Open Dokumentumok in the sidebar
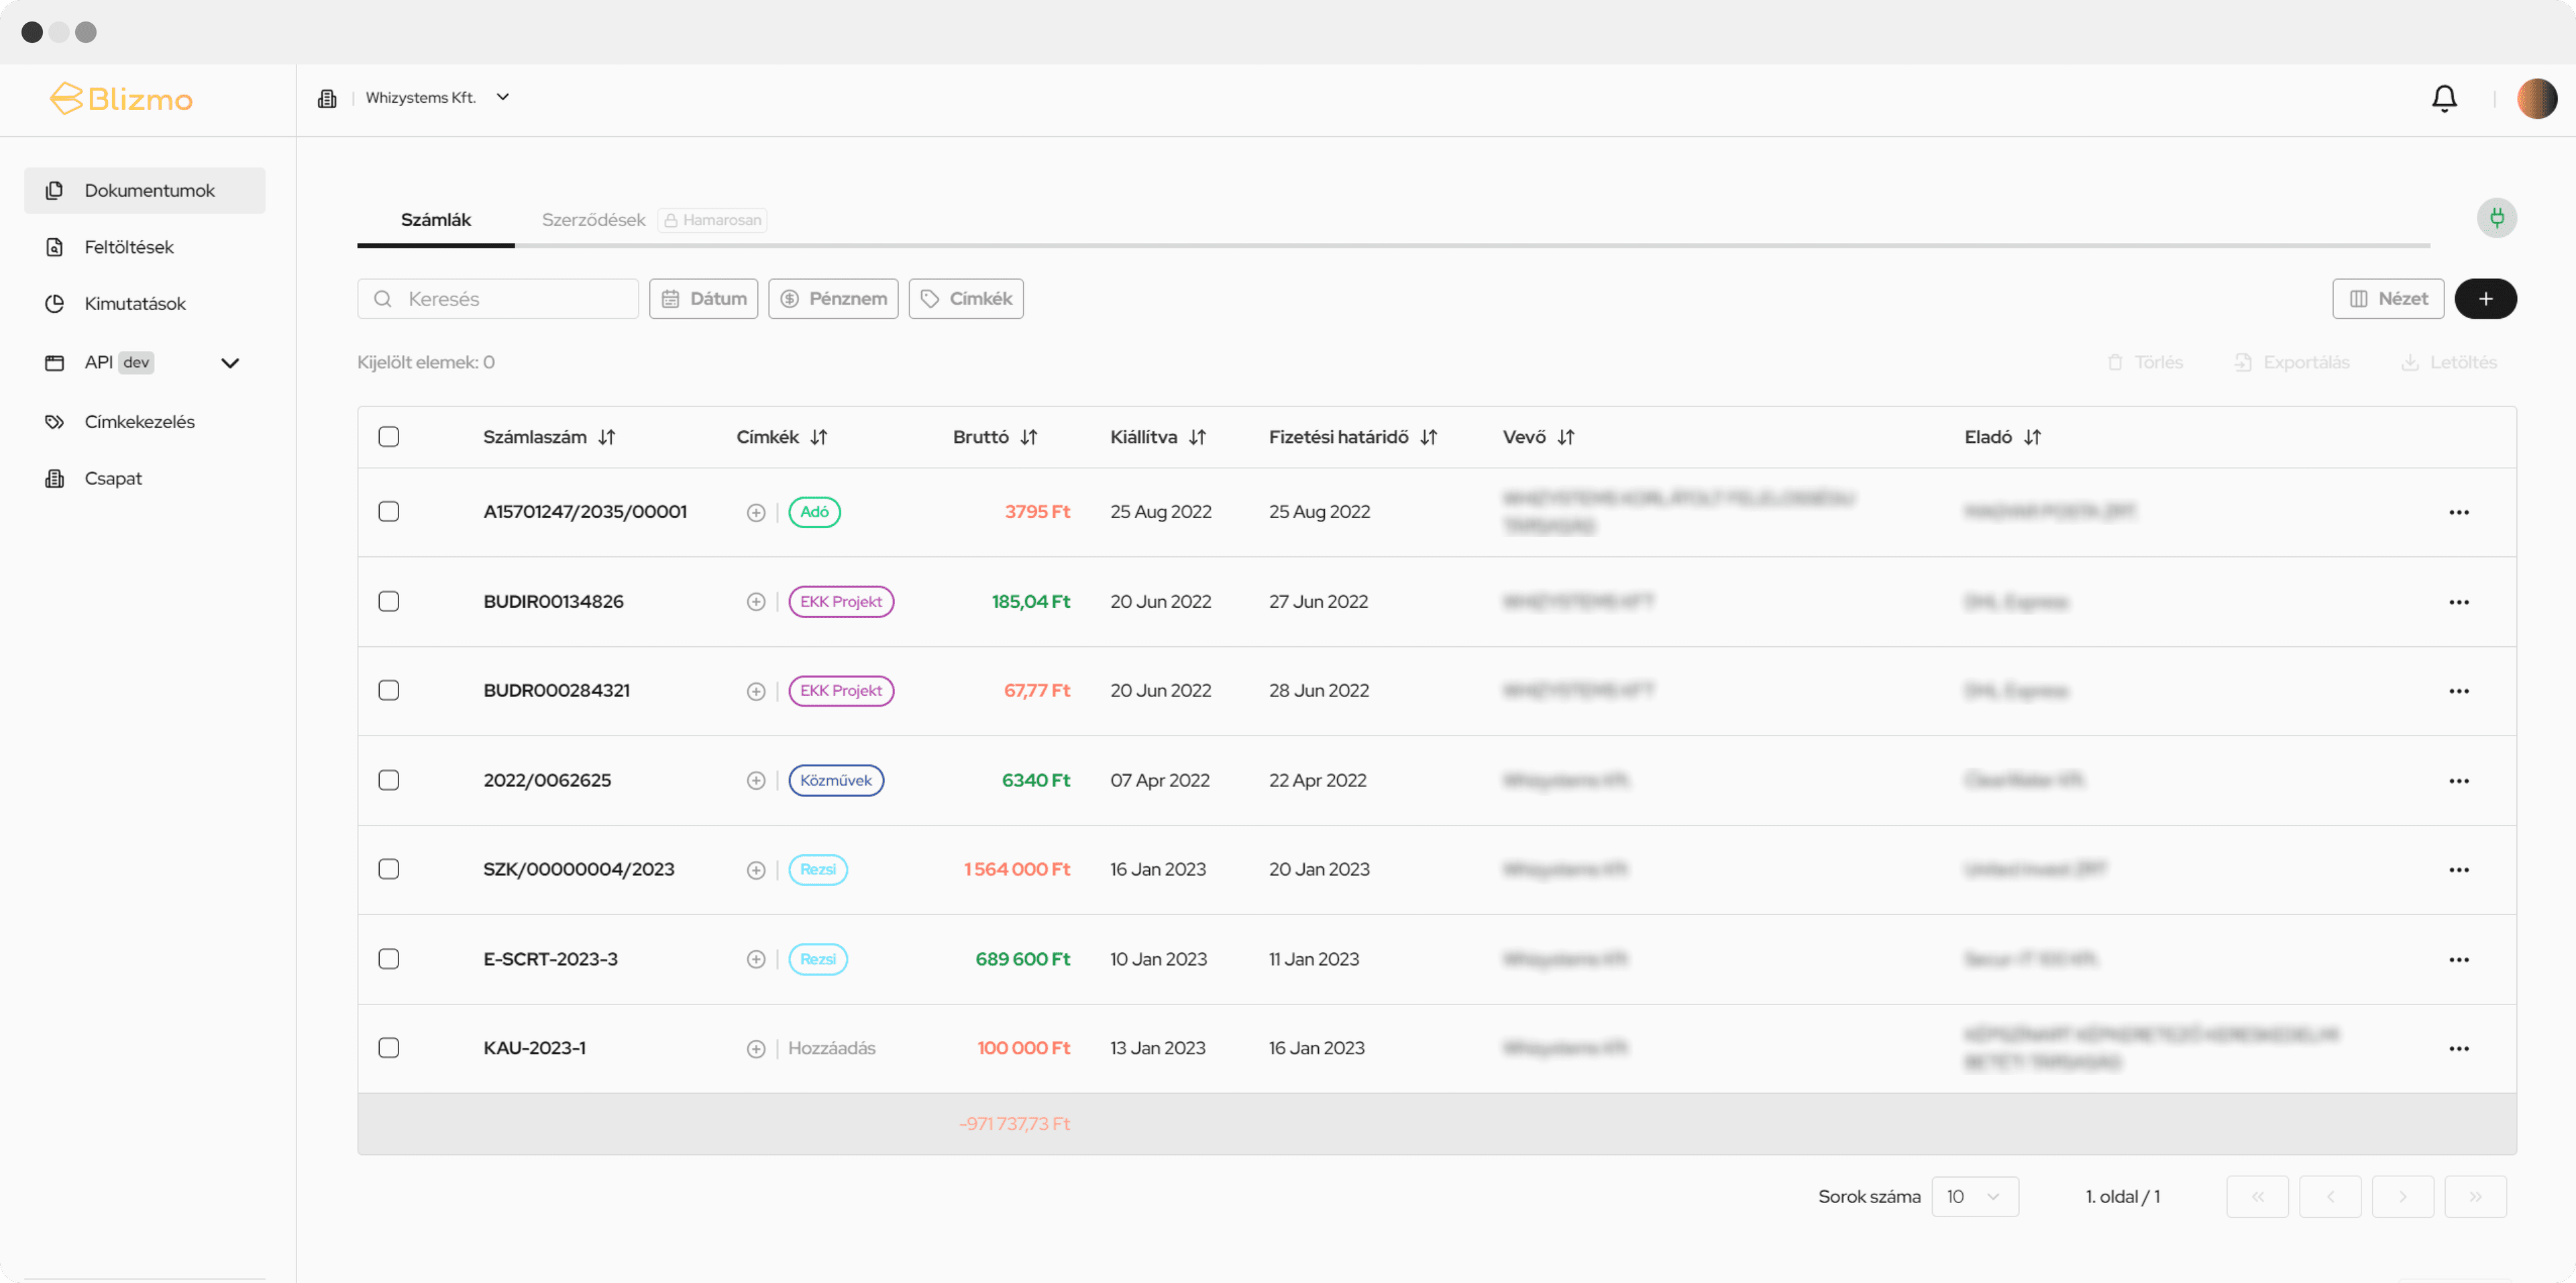The height and width of the screenshot is (1283, 2576). pos(145,190)
